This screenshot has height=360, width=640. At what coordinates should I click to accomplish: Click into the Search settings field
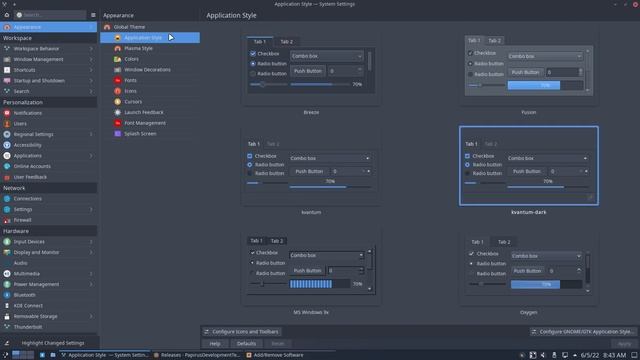(50, 15)
